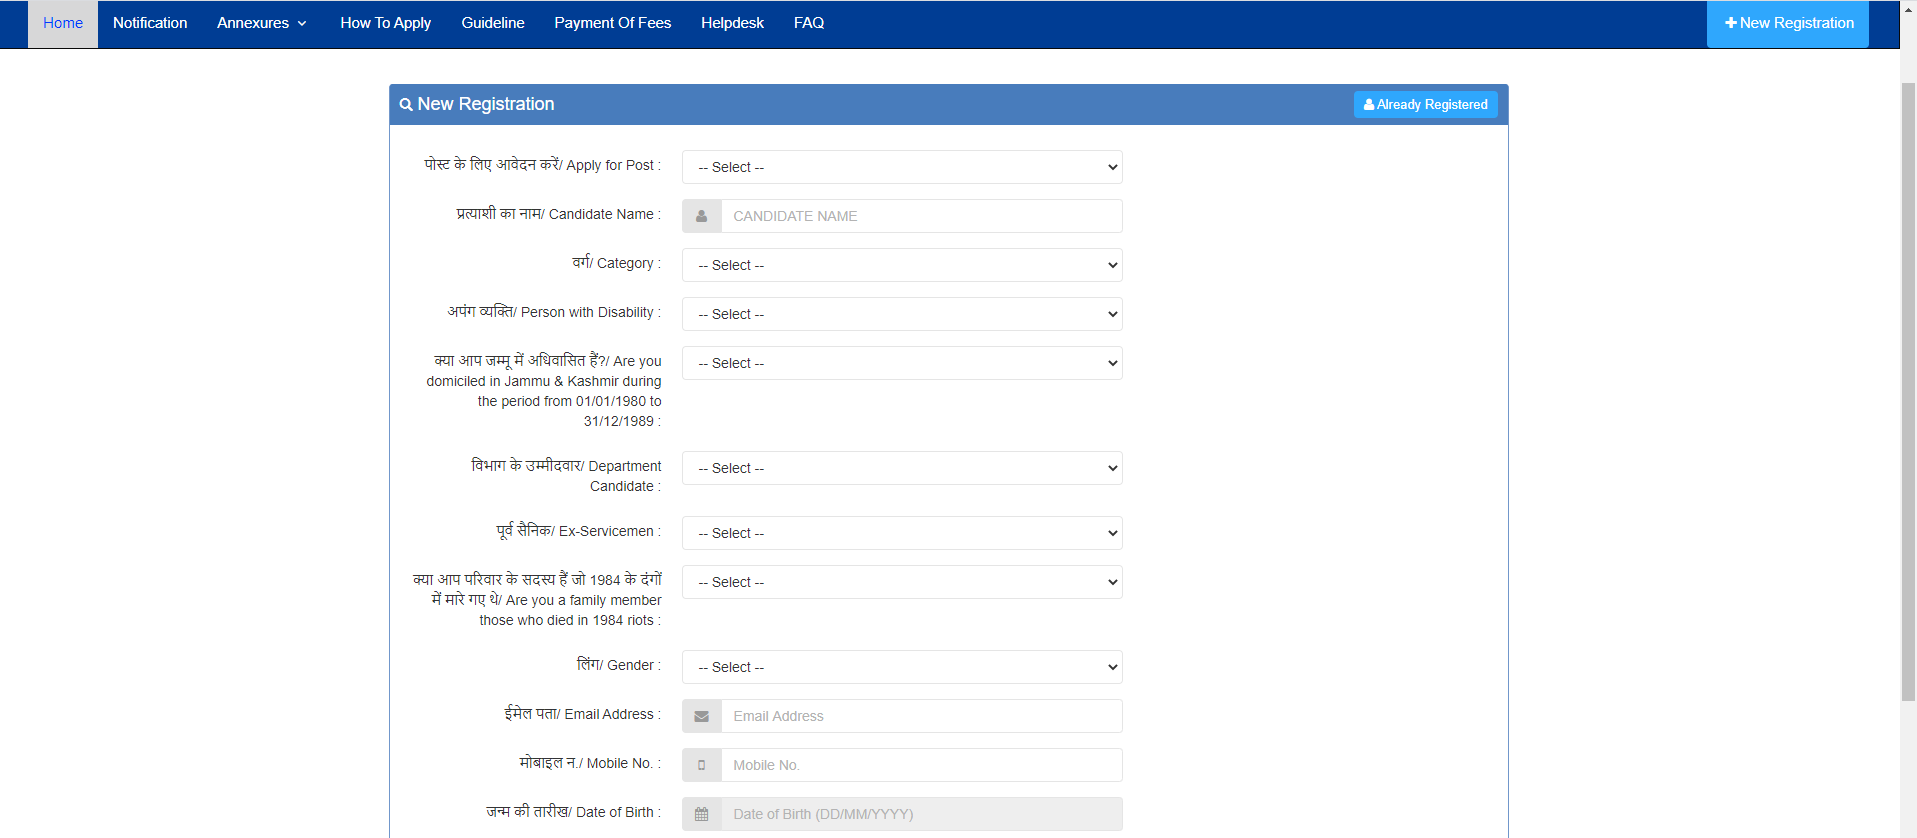Viewport: 1917px width, 838px height.
Task: Click the Already Registered button
Action: [1425, 105]
